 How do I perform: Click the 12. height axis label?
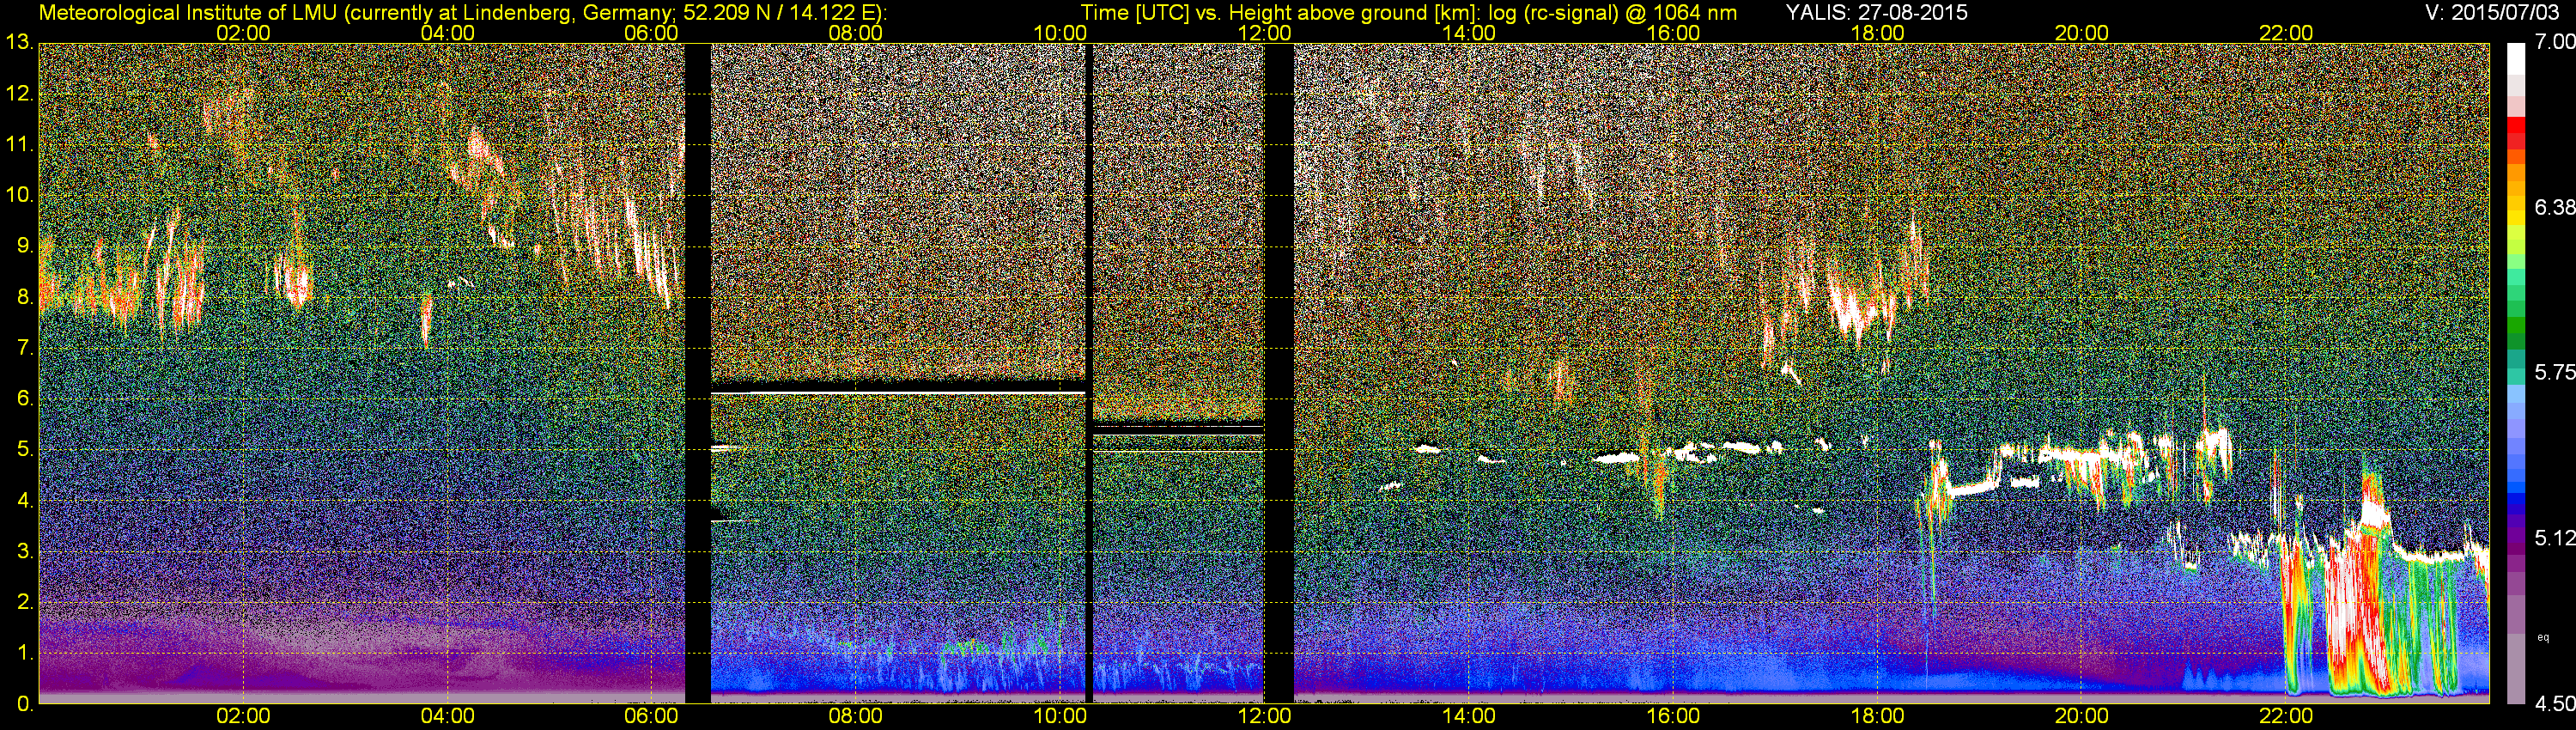(x=18, y=93)
